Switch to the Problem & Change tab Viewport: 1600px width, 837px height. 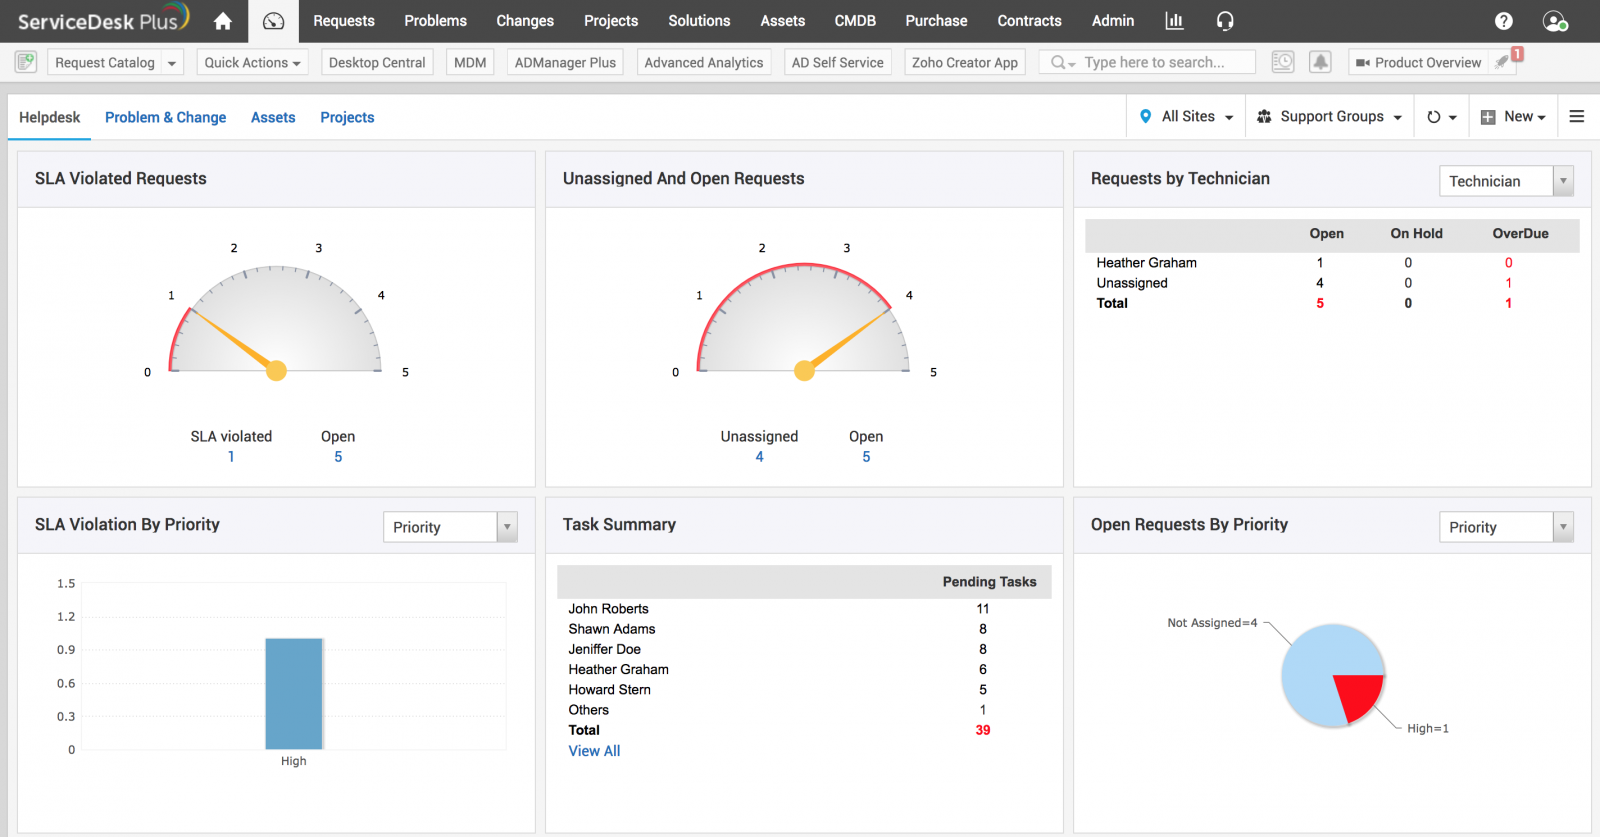click(165, 117)
